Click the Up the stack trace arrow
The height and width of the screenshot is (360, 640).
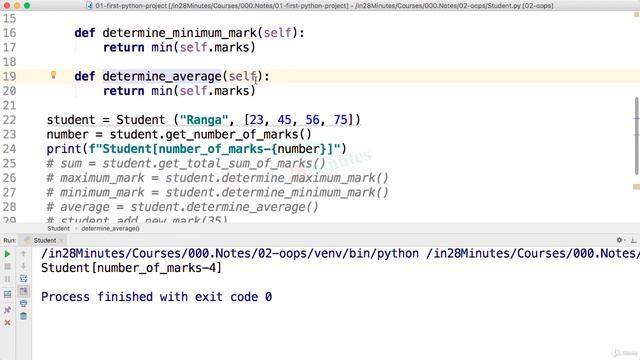click(24, 254)
